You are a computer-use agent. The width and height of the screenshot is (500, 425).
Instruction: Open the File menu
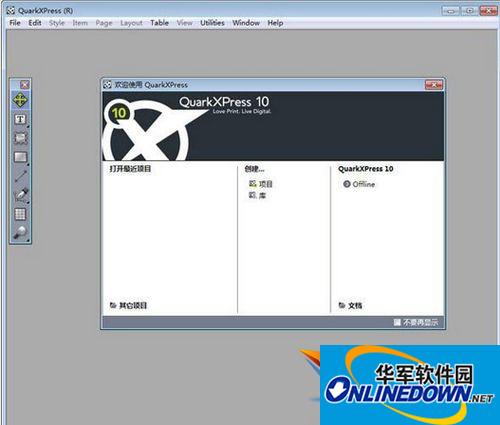point(15,23)
